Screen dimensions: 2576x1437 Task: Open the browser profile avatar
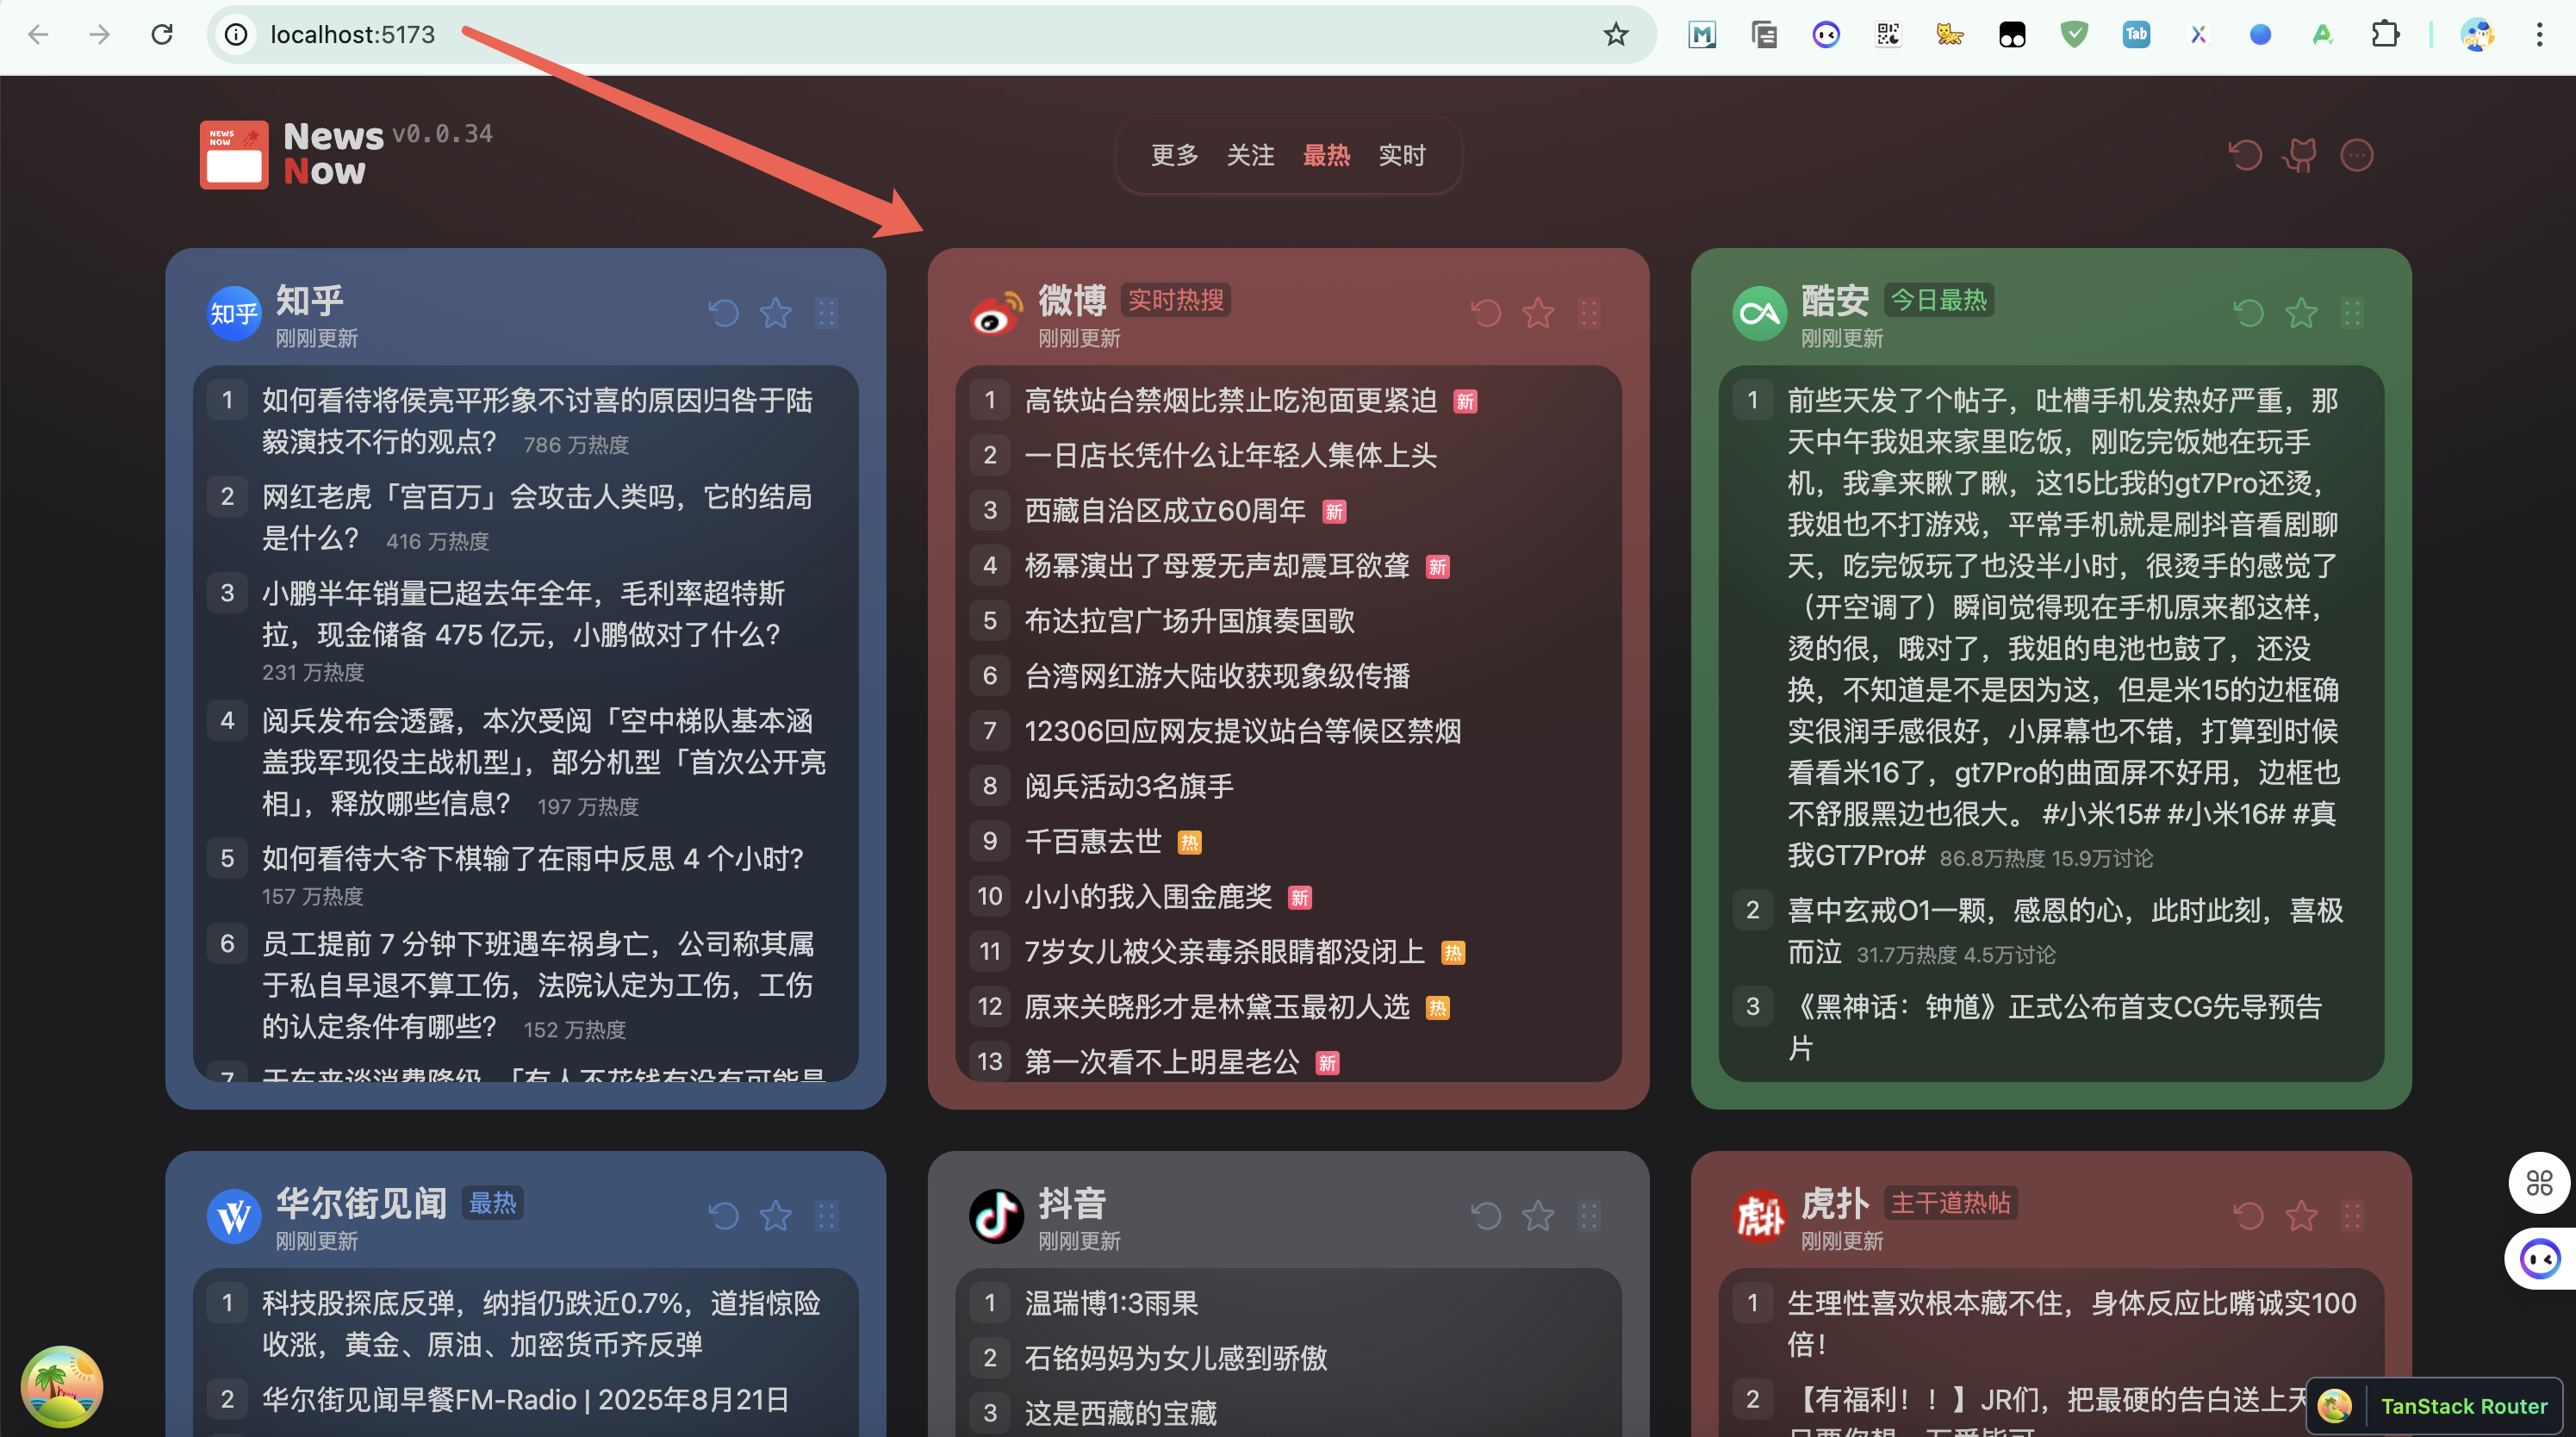(x=2478, y=35)
